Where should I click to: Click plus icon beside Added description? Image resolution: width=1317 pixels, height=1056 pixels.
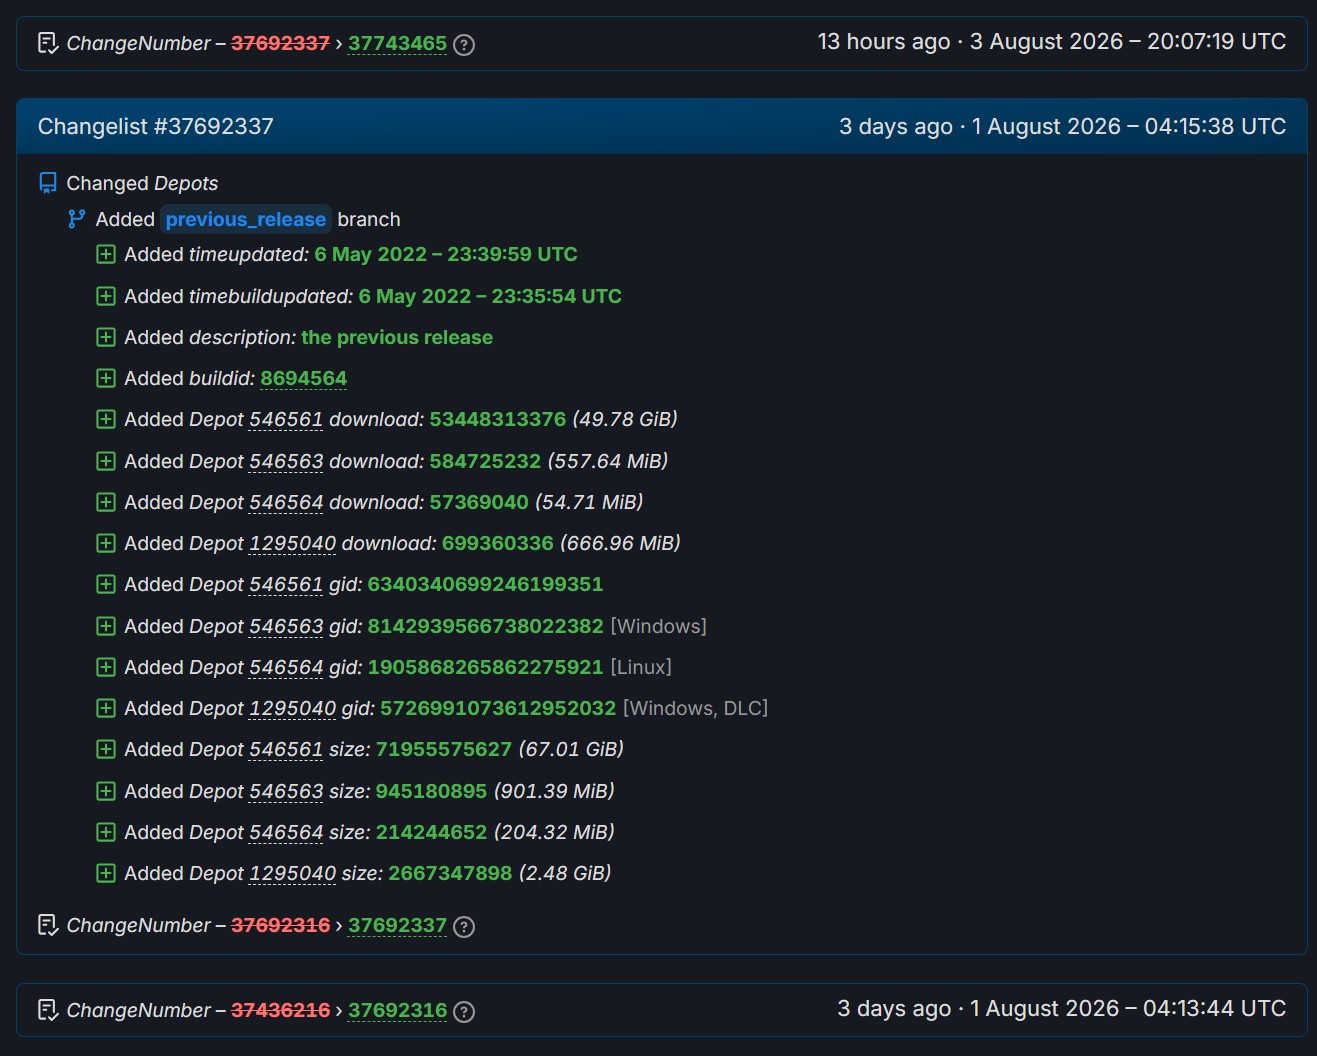pyautogui.click(x=106, y=337)
